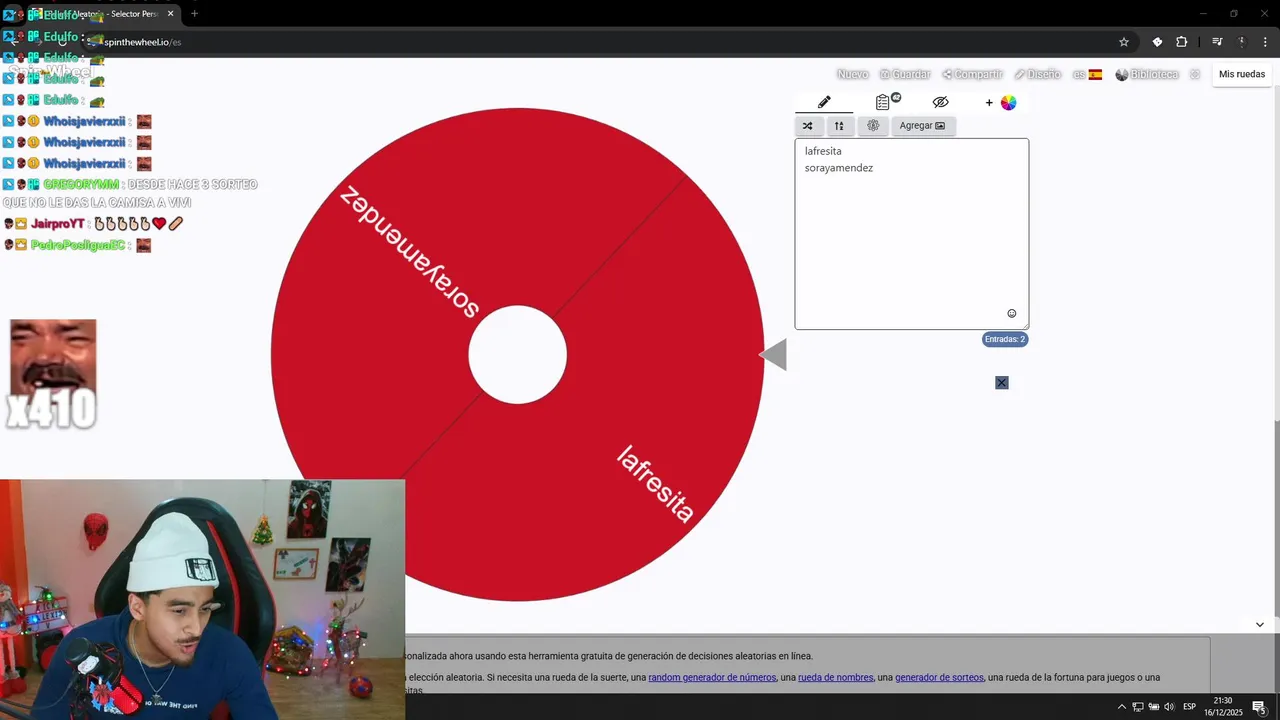Open the gear options for entries

[x=873, y=126]
